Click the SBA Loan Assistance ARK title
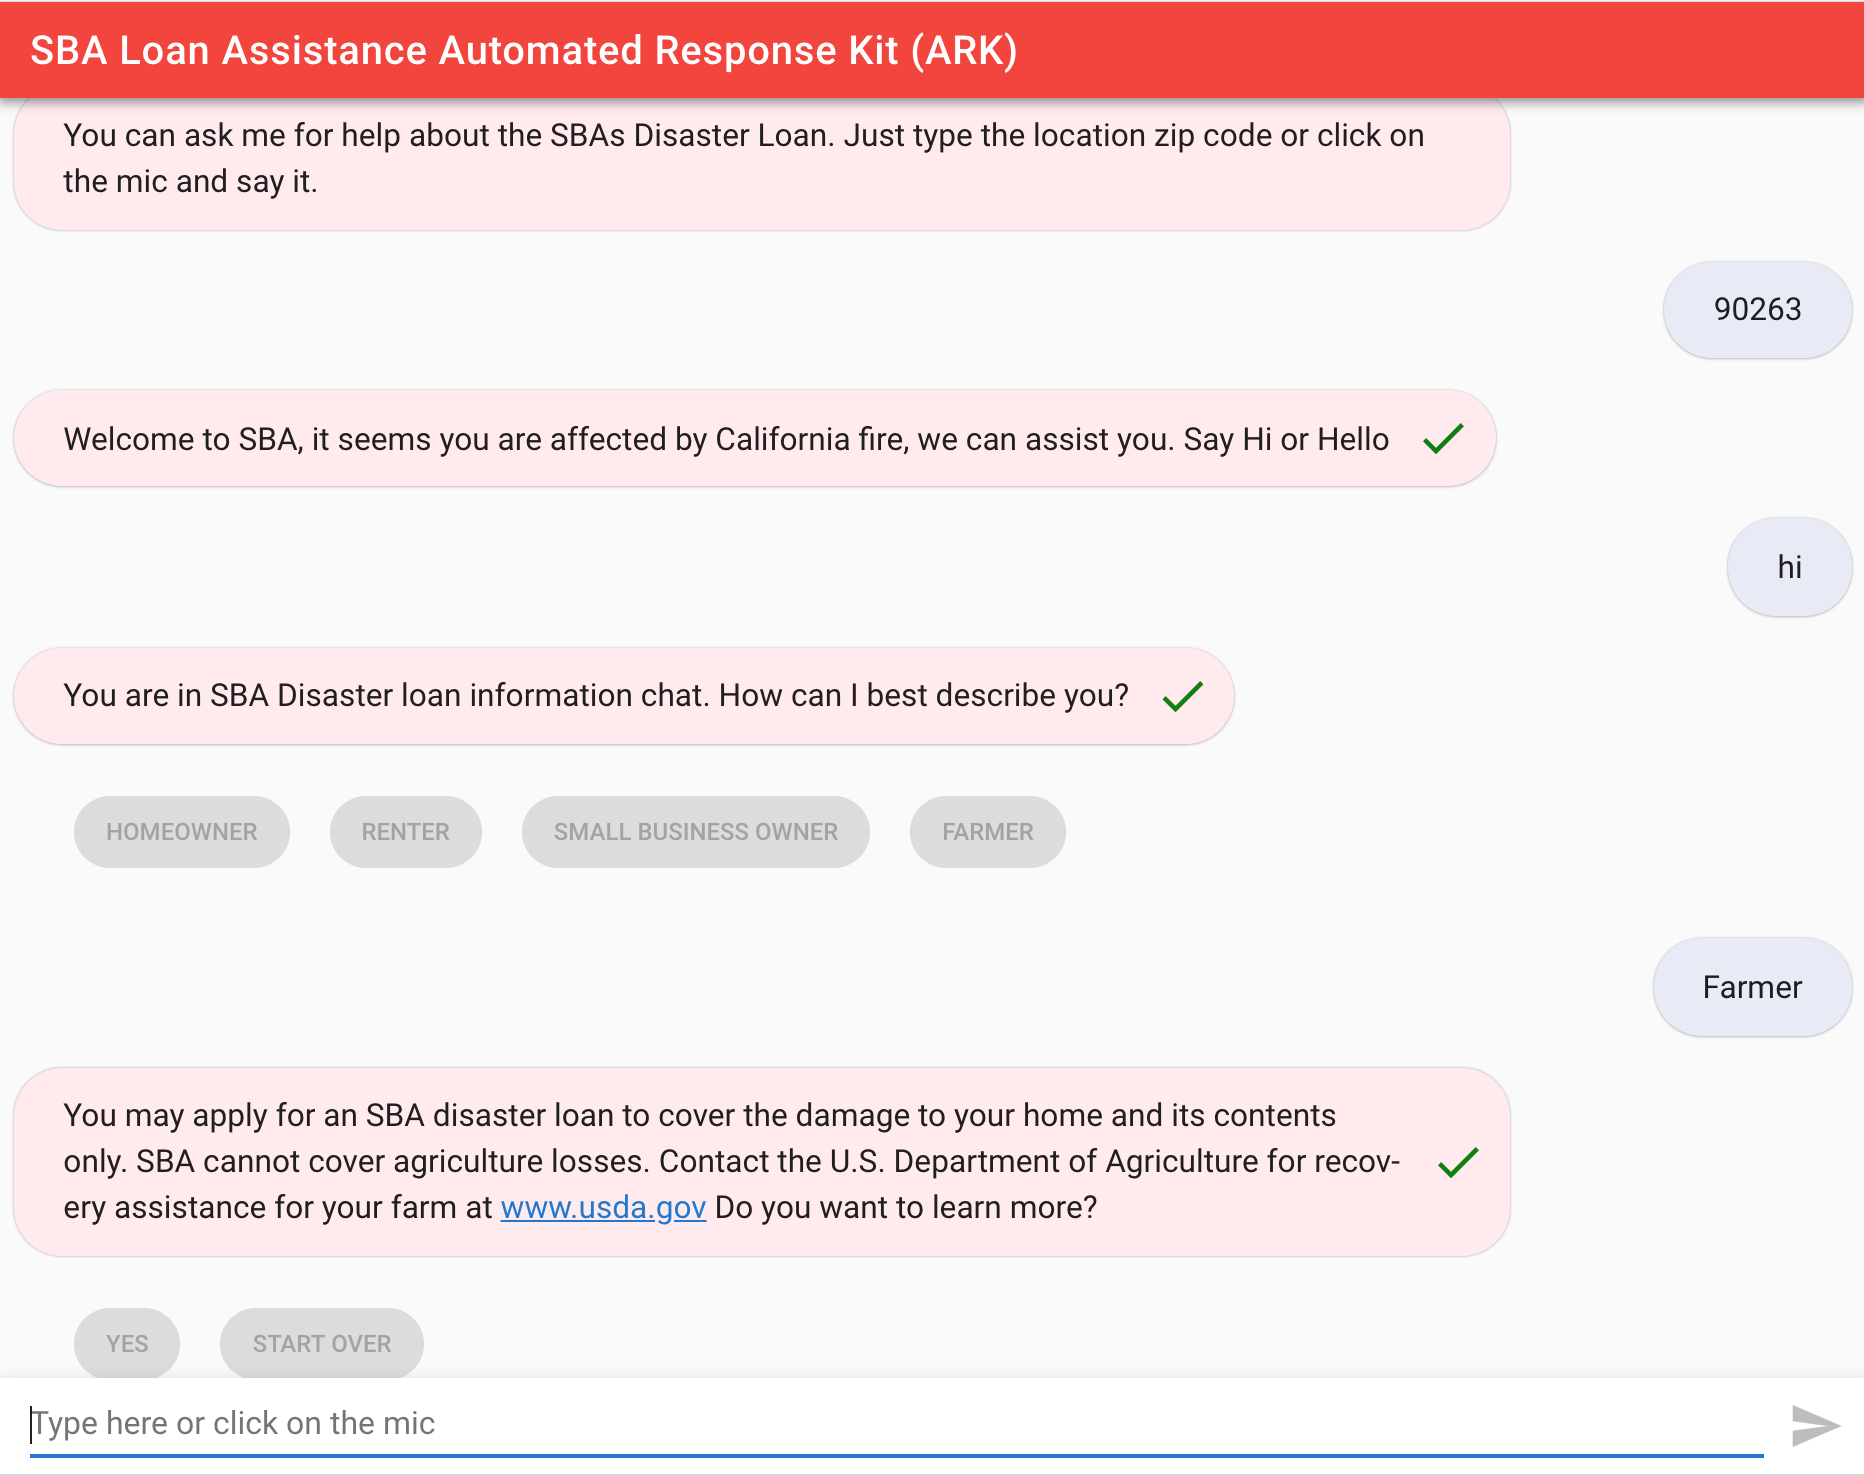This screenshot has width=1864, height=1476. click(x=524, y=50)
